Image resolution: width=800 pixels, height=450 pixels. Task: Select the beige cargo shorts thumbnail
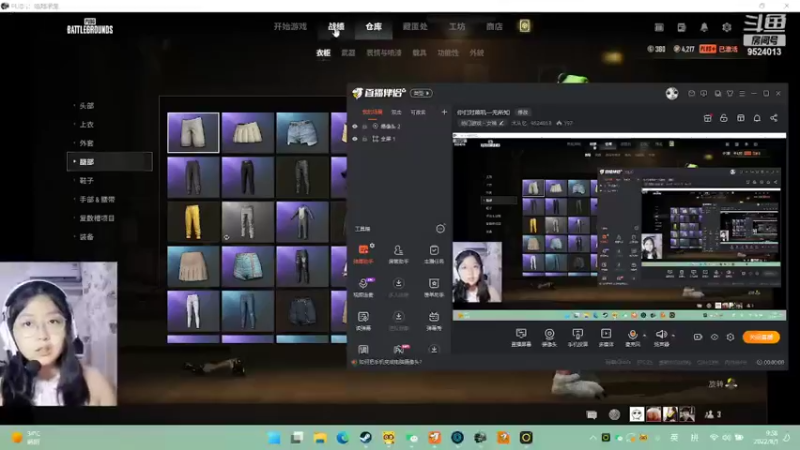coord(193,133)
